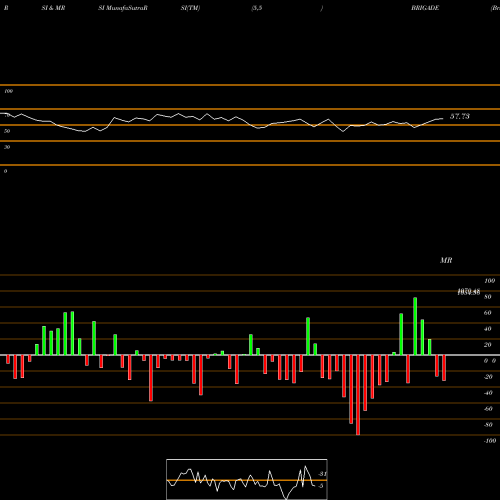The image size is (500, 500).
Task: Select the 'SI & MR' header text
Action: click(x=53, y=8)
